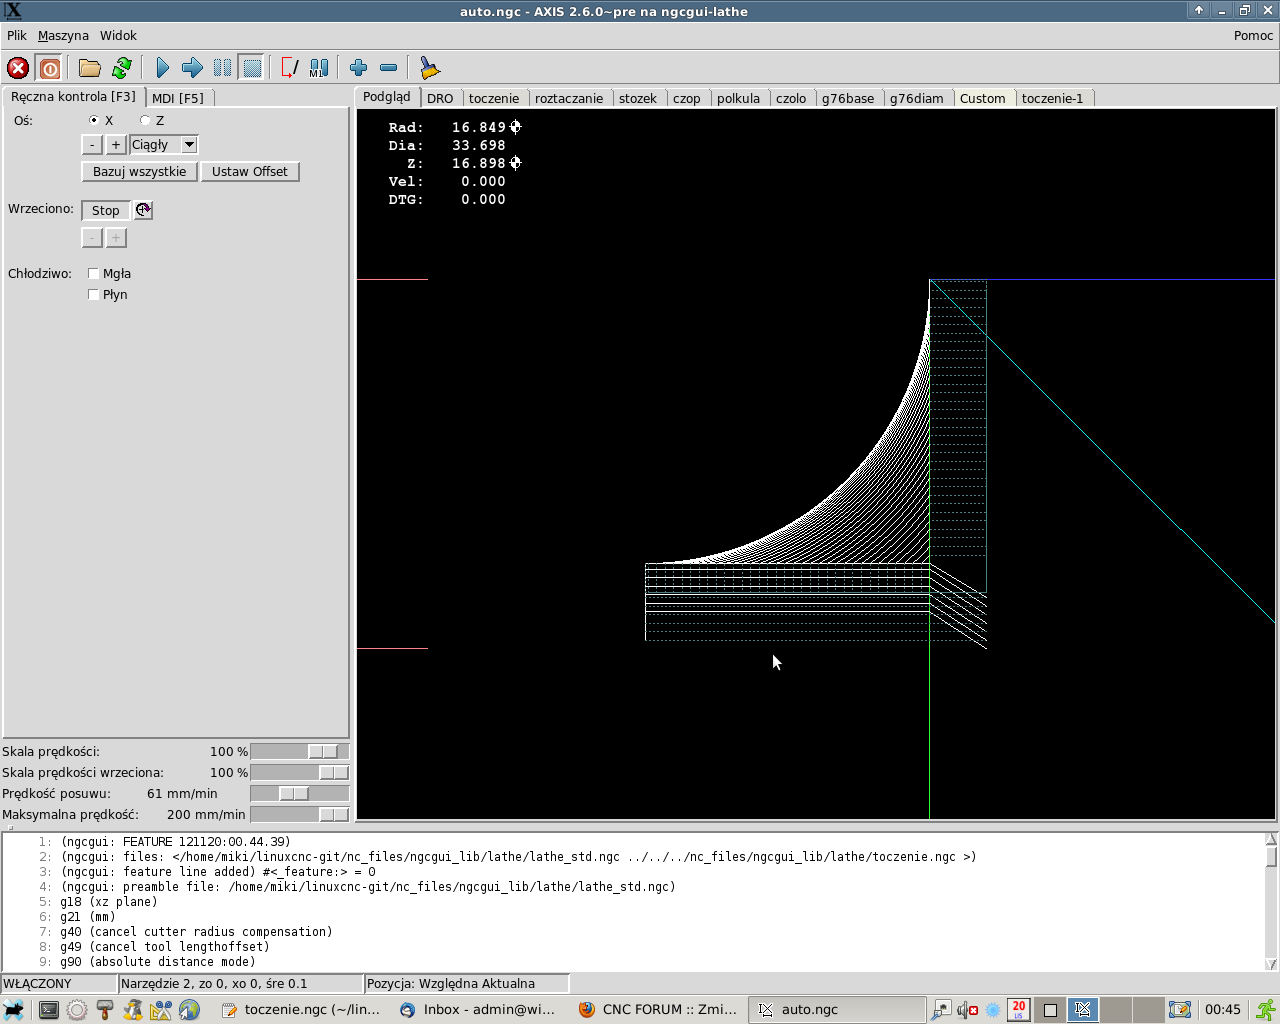This screenshot has height=1024, width=1280.
Task: Open the gear settings icon in taskbar
Action: (x=77, y=1010)
